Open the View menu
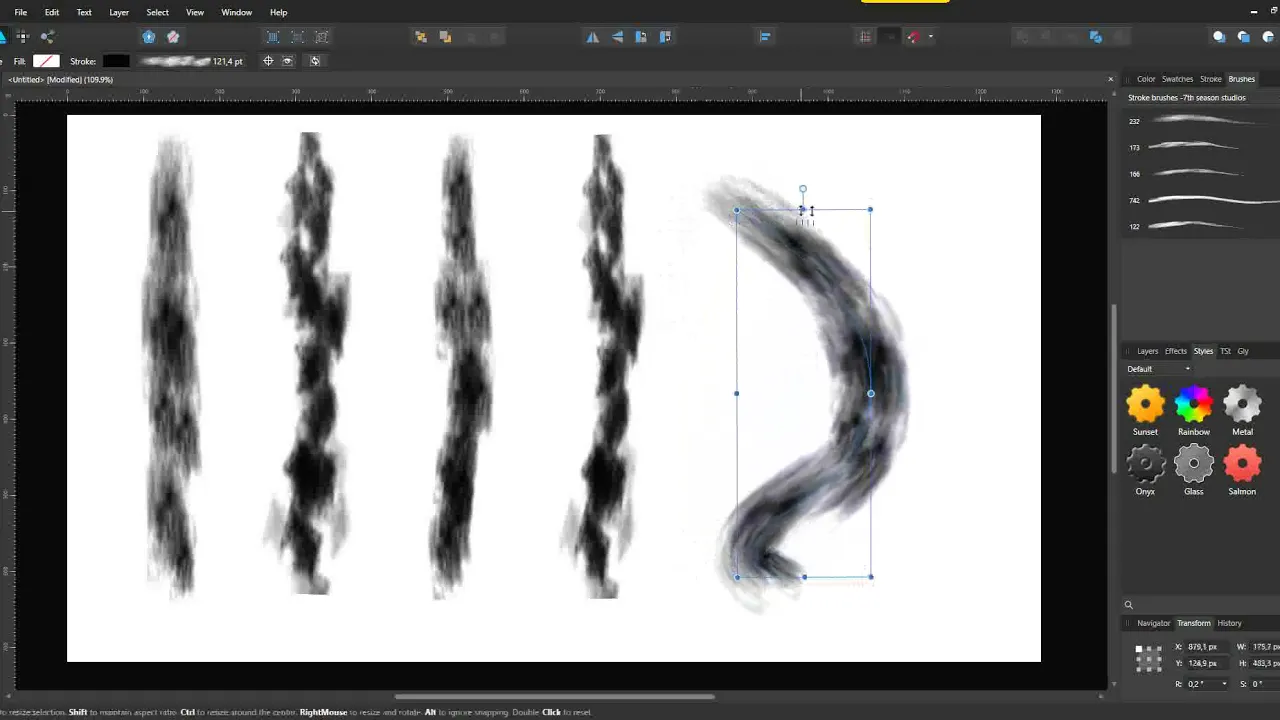Viewport: 1280px width, 720px height. [x=195, y=12]
